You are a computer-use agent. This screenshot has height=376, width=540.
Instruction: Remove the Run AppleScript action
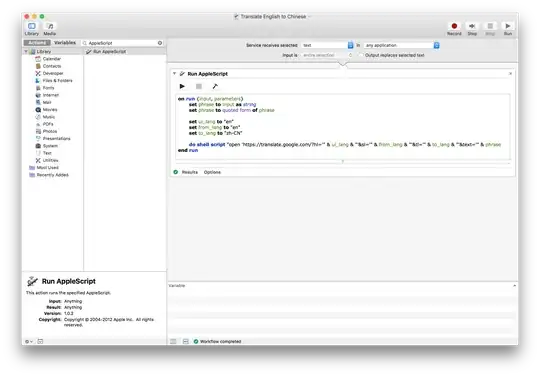510,74
